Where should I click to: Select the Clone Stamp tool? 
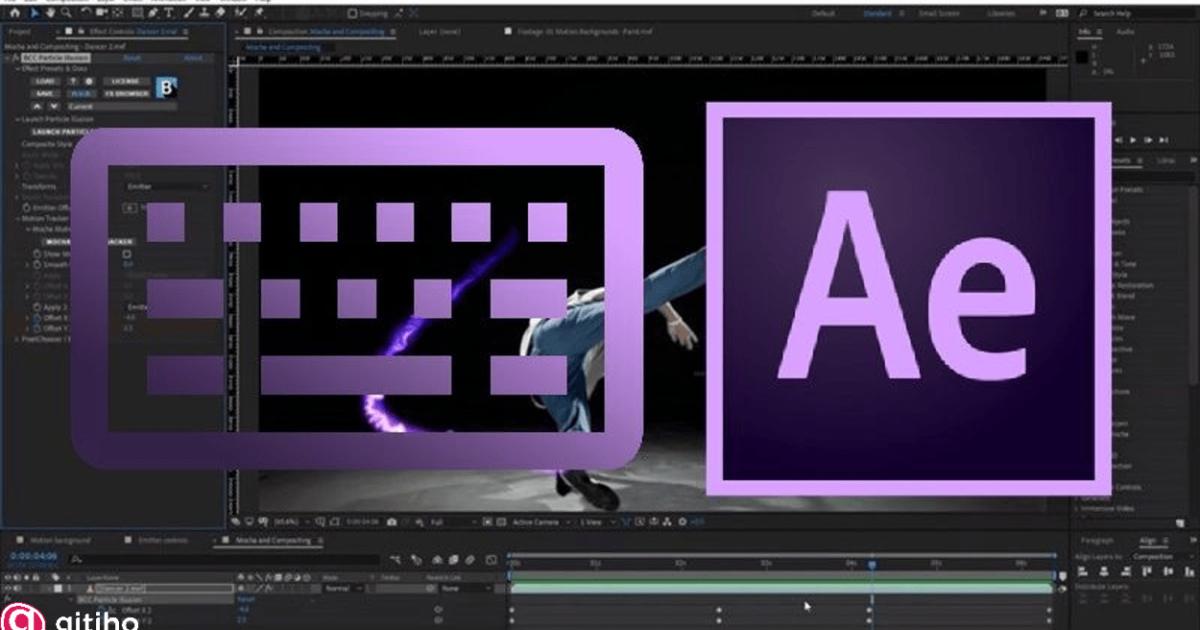203,13
